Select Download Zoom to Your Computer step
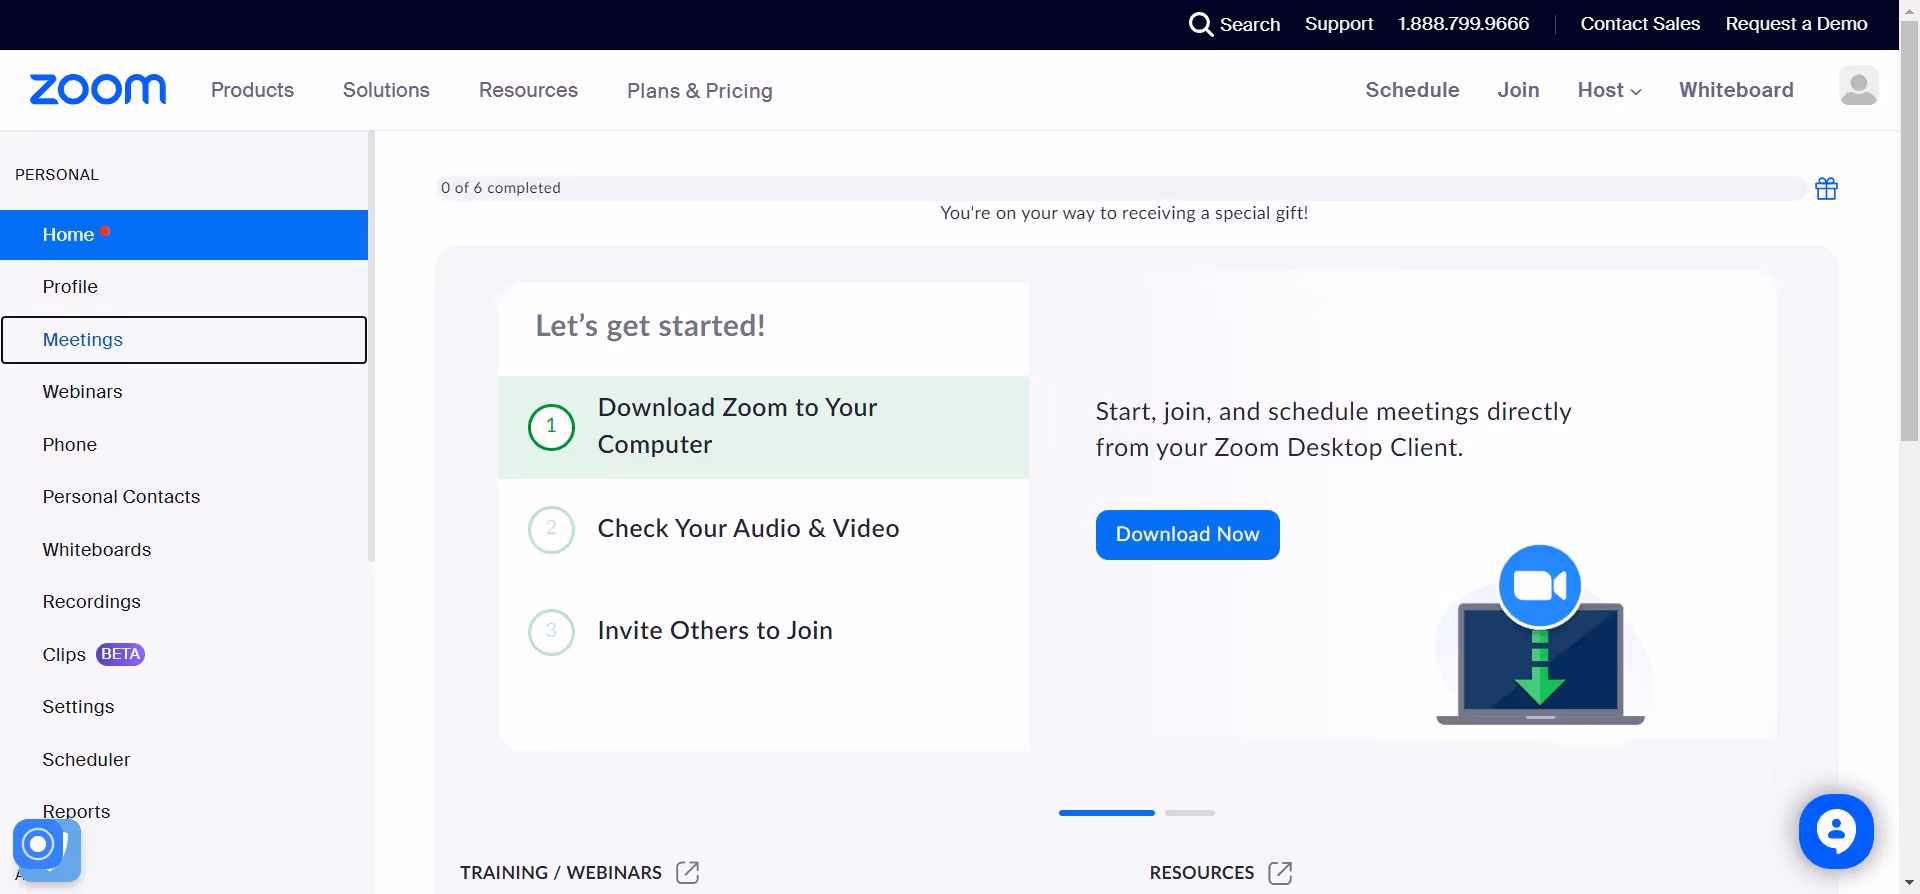Image resolution: width=1920 pixels, height=894 pixels. (763, 427)
